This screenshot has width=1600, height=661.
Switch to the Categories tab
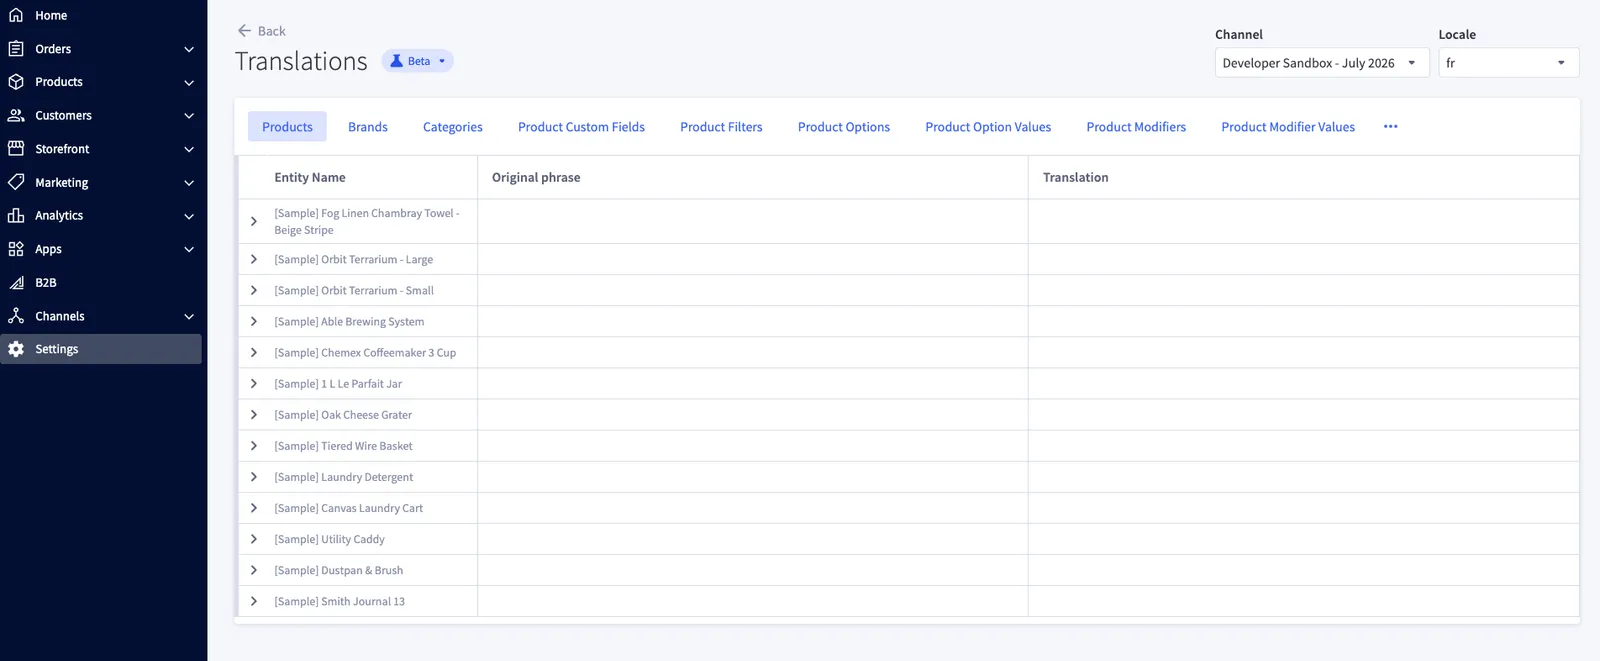click(452, 127)
